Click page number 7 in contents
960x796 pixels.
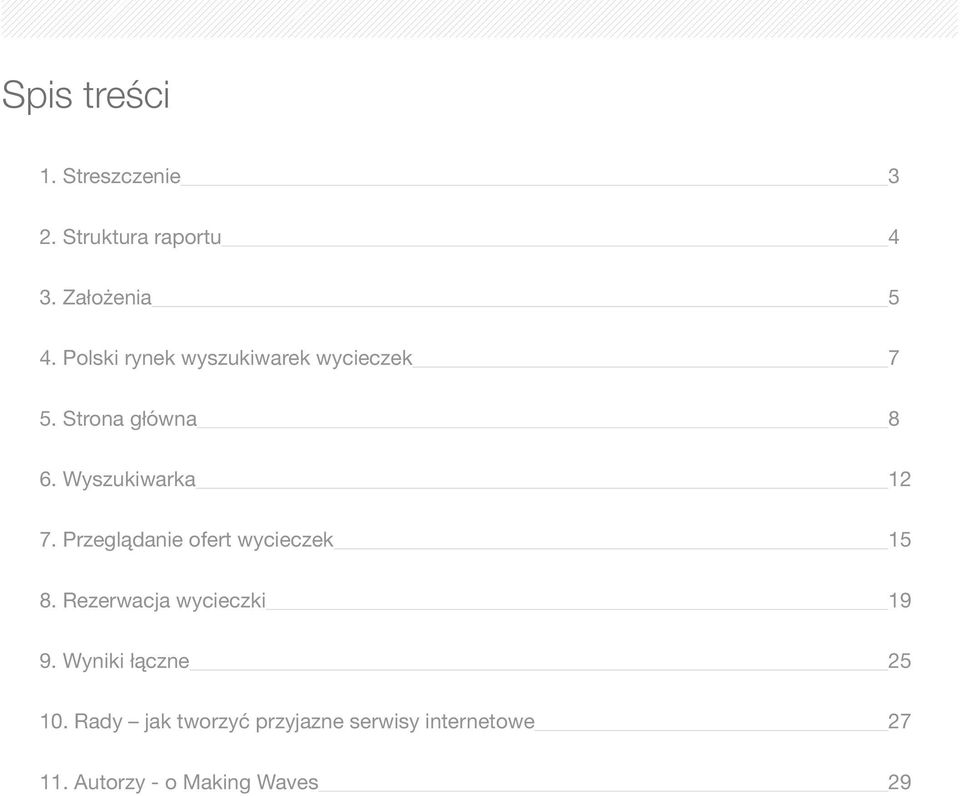pos(894,358)
